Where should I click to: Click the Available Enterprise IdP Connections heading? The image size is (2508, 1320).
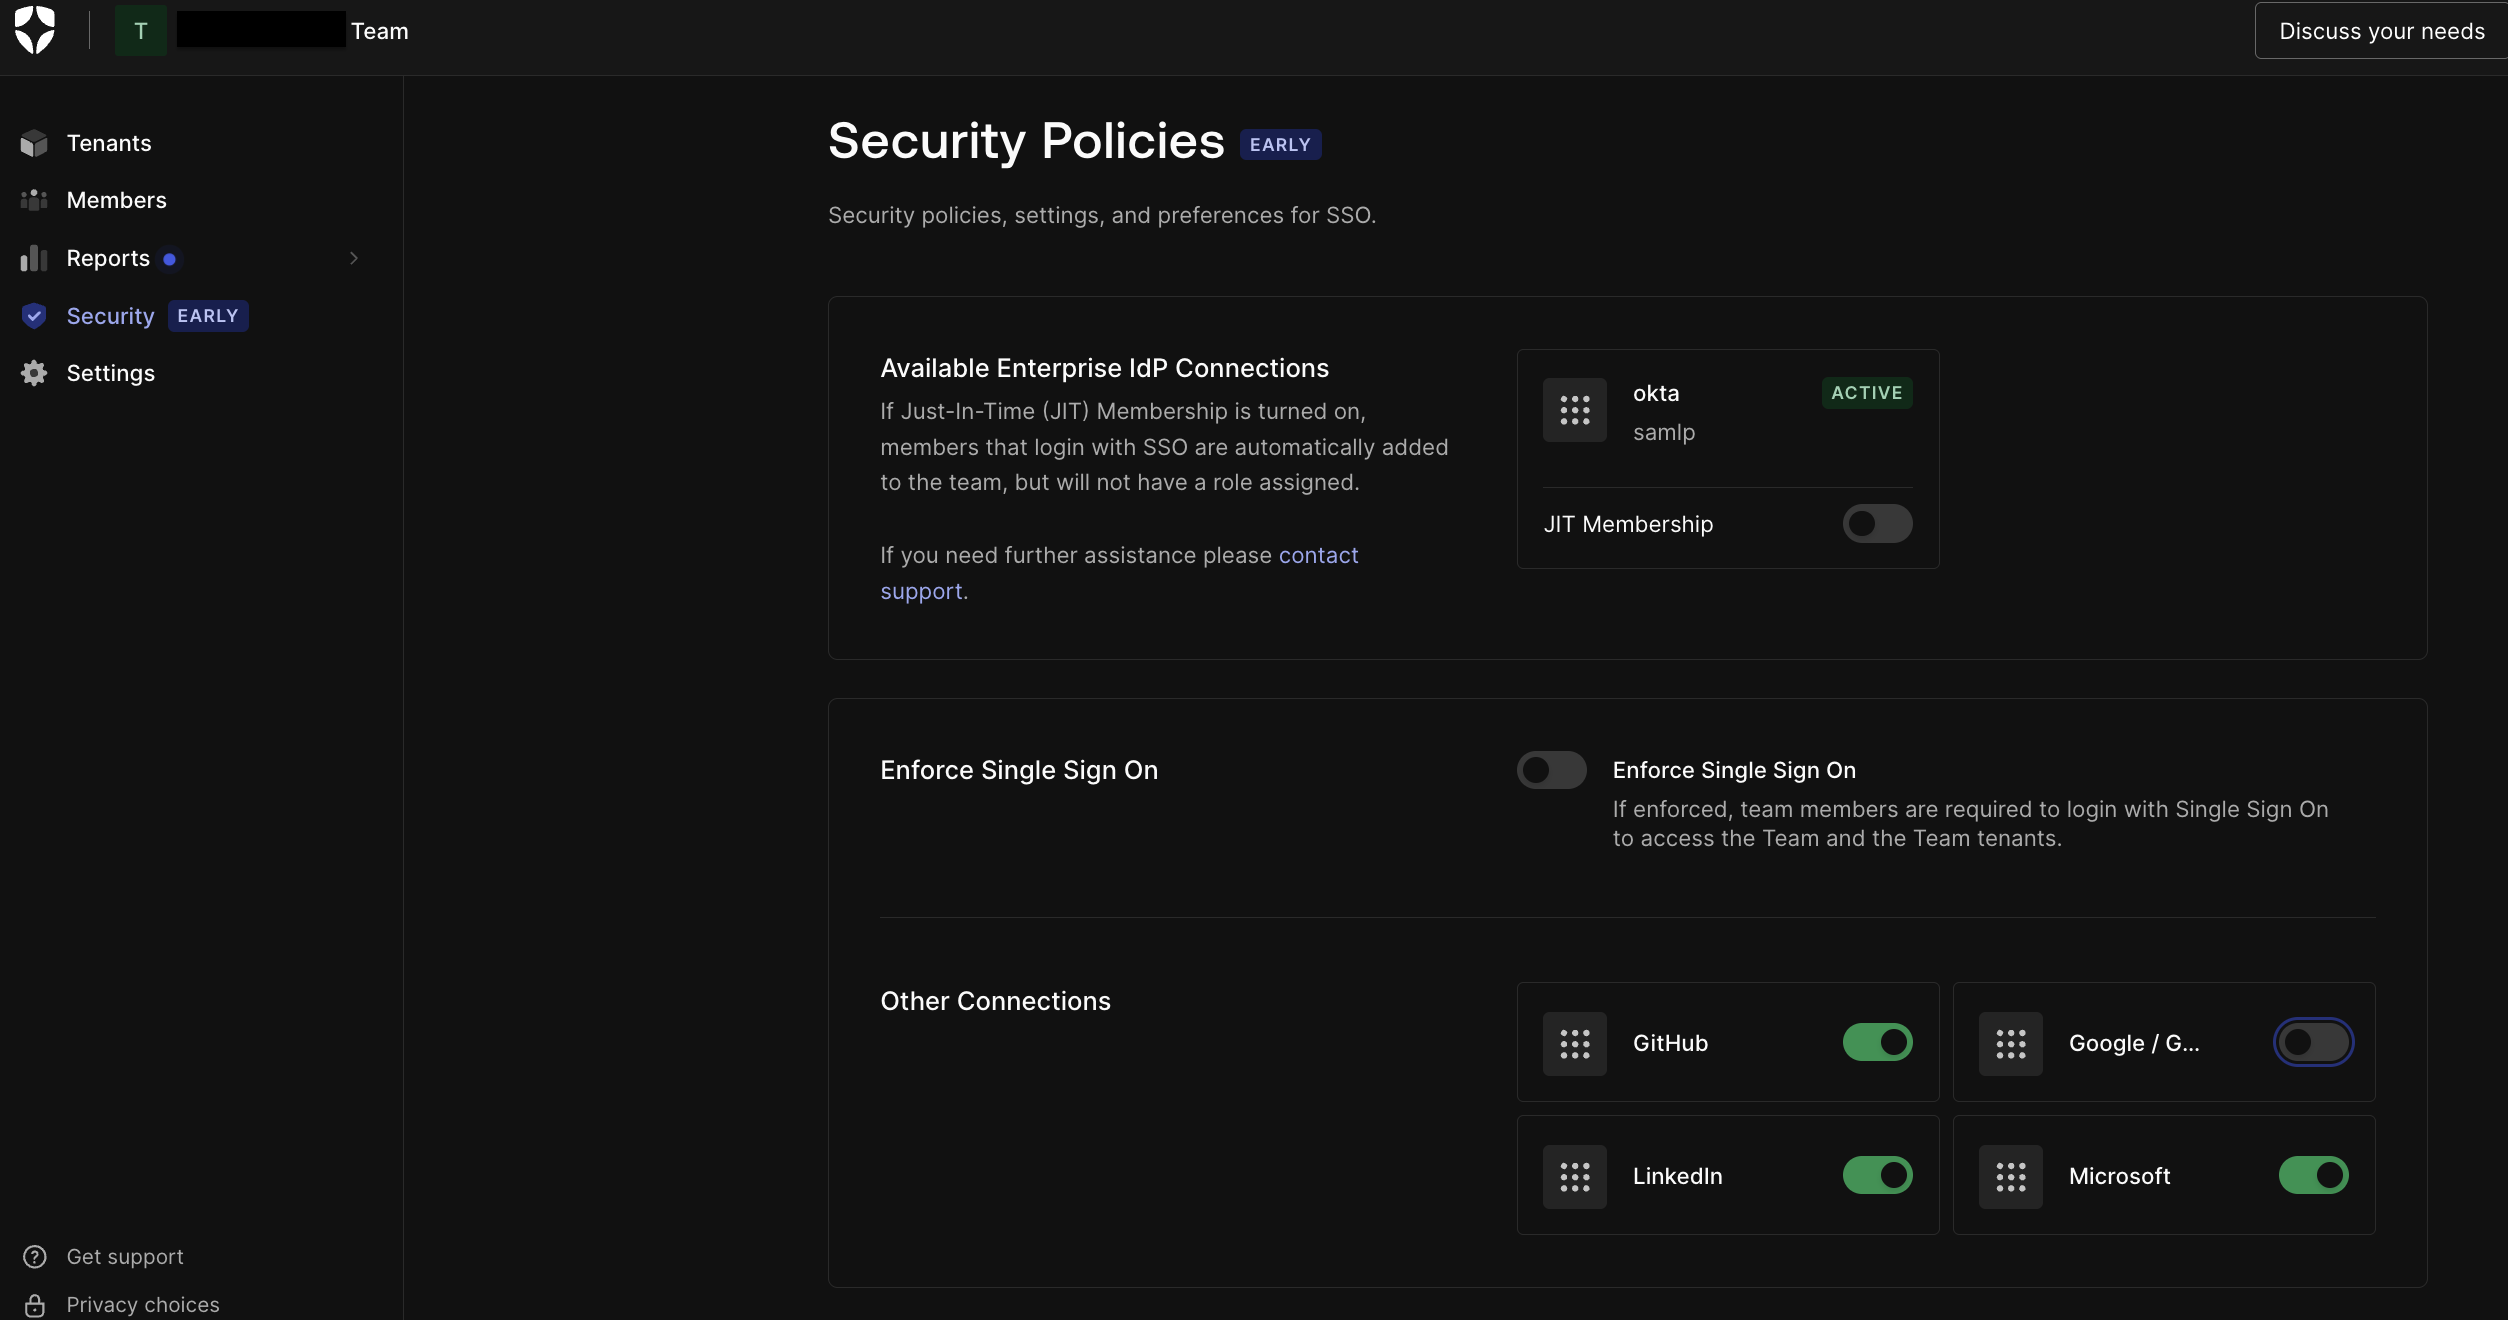tap(1104, 368)
